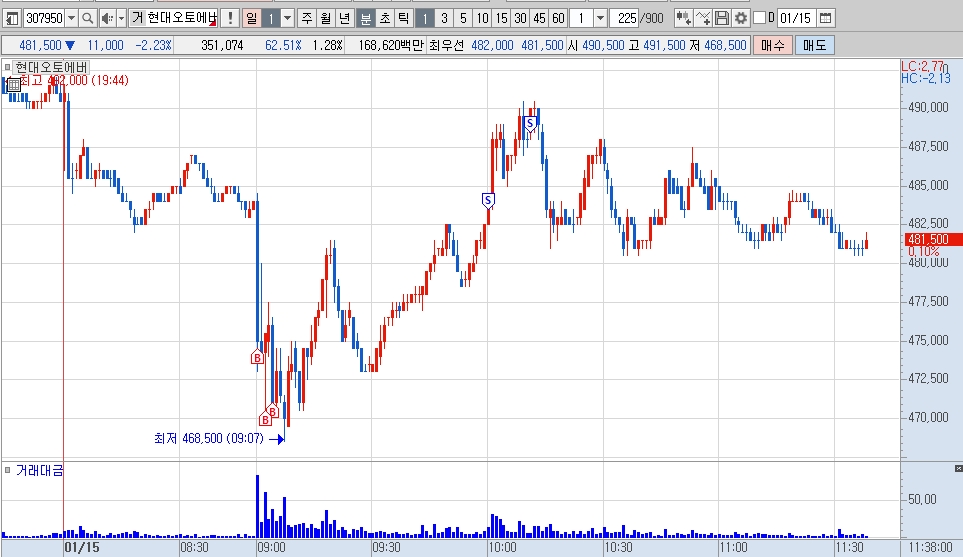Toggle the D checkbox next to date
963x557 pixels.
point(760,18)
